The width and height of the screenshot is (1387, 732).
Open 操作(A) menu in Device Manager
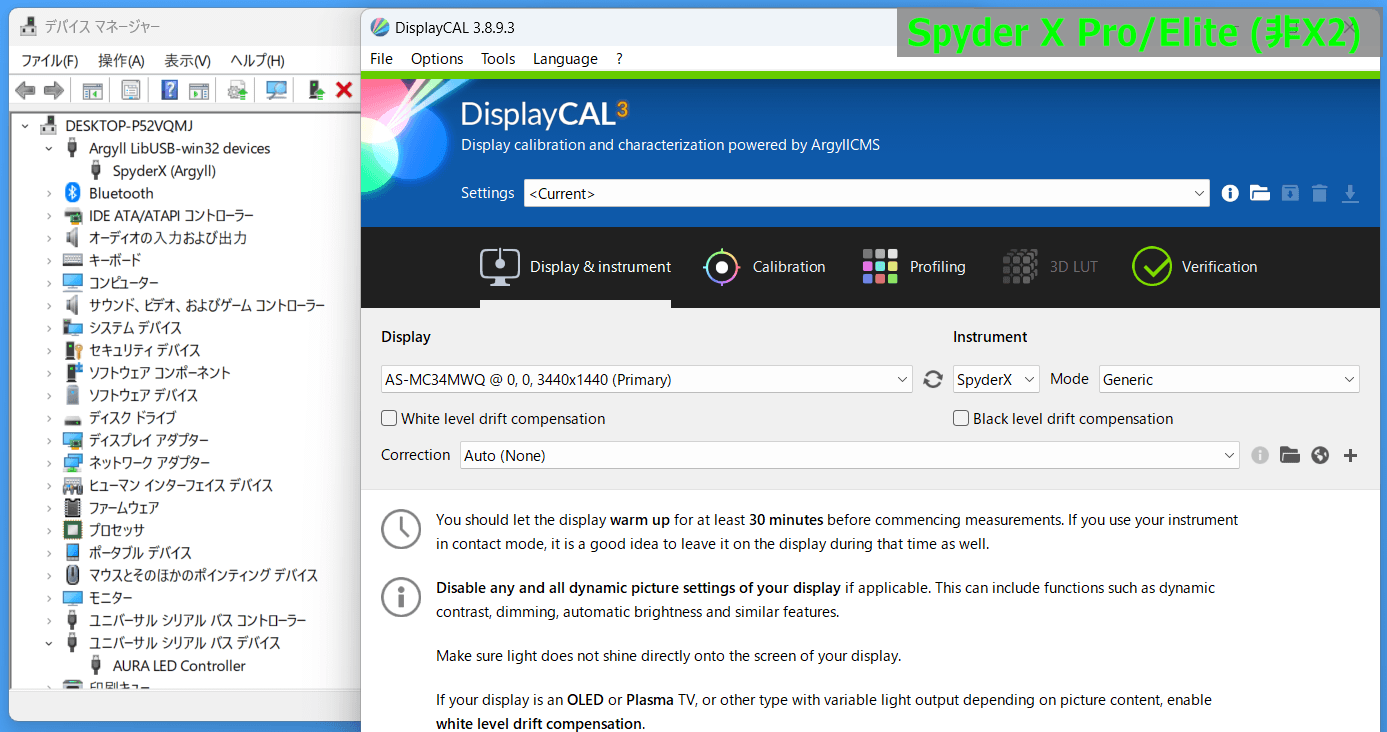121,60
